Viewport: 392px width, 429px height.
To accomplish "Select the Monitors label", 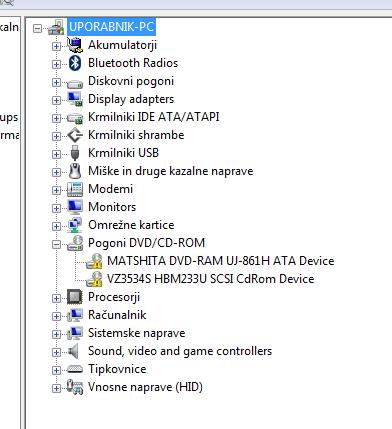I will tap(112, 207).
